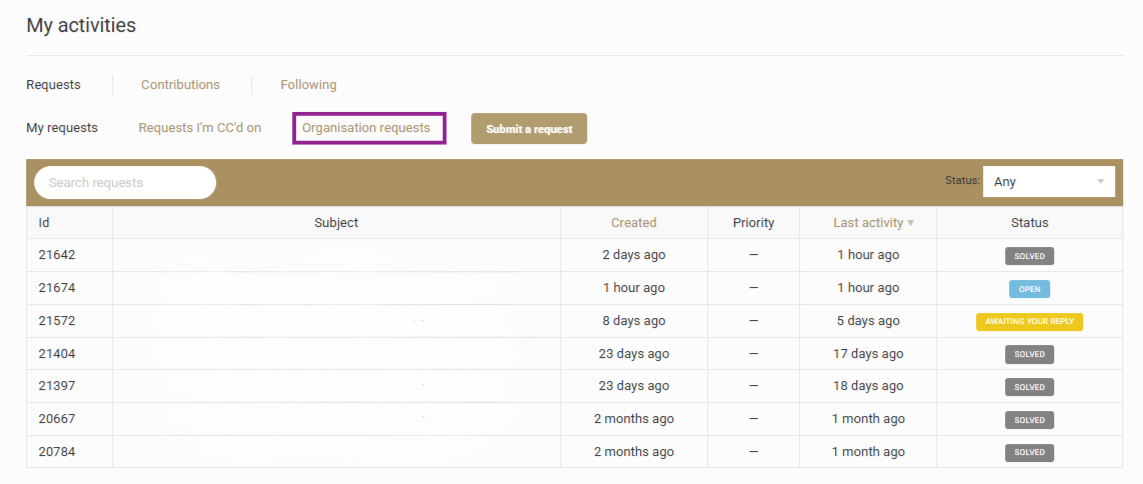Click the Submit a request button
Image resolution: width=1143 pixels, height=484 pixels.
(528, 129)
